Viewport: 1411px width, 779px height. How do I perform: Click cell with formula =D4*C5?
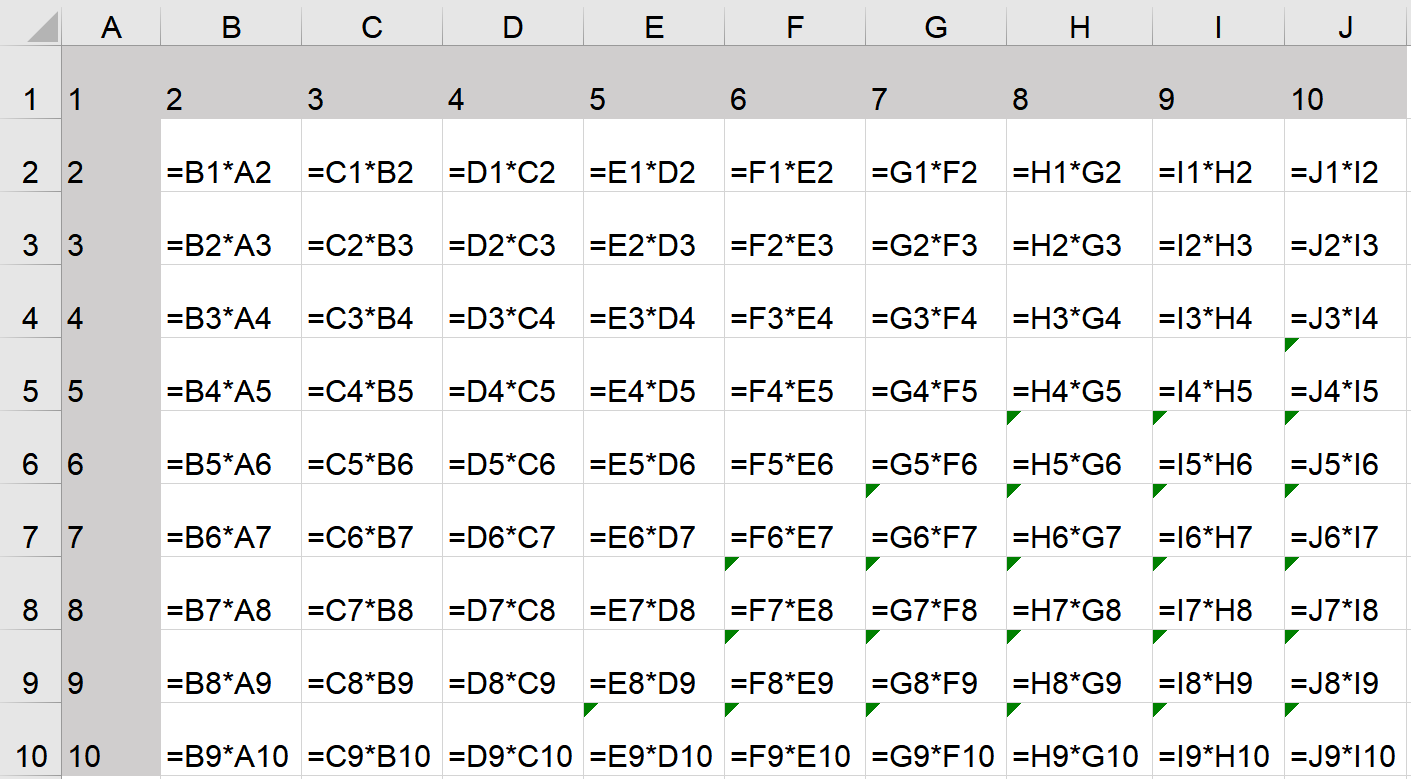pos(513,374)
